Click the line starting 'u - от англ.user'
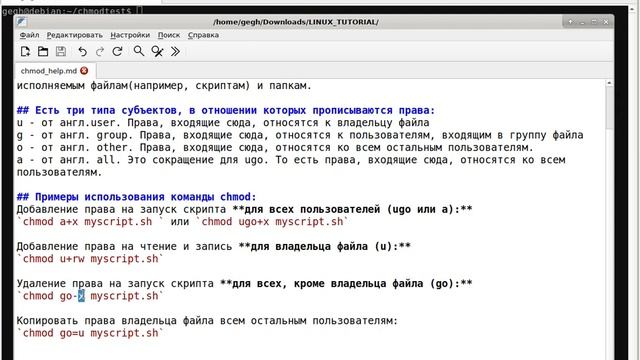 click(223, 122)
